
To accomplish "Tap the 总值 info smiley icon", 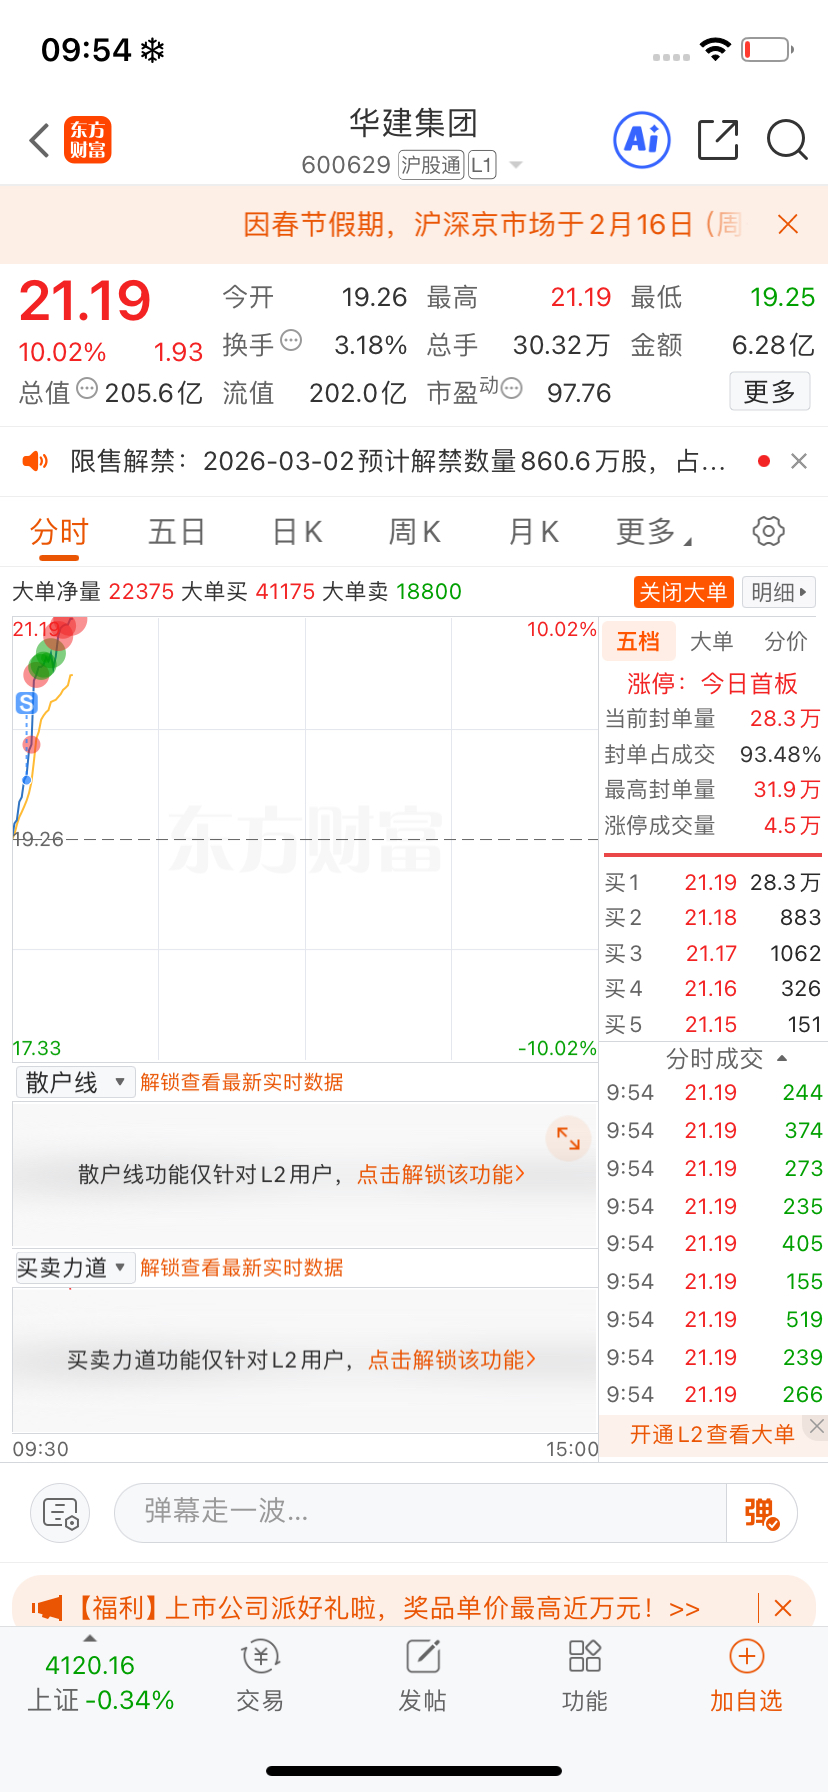I will click(x=87, y=388).
